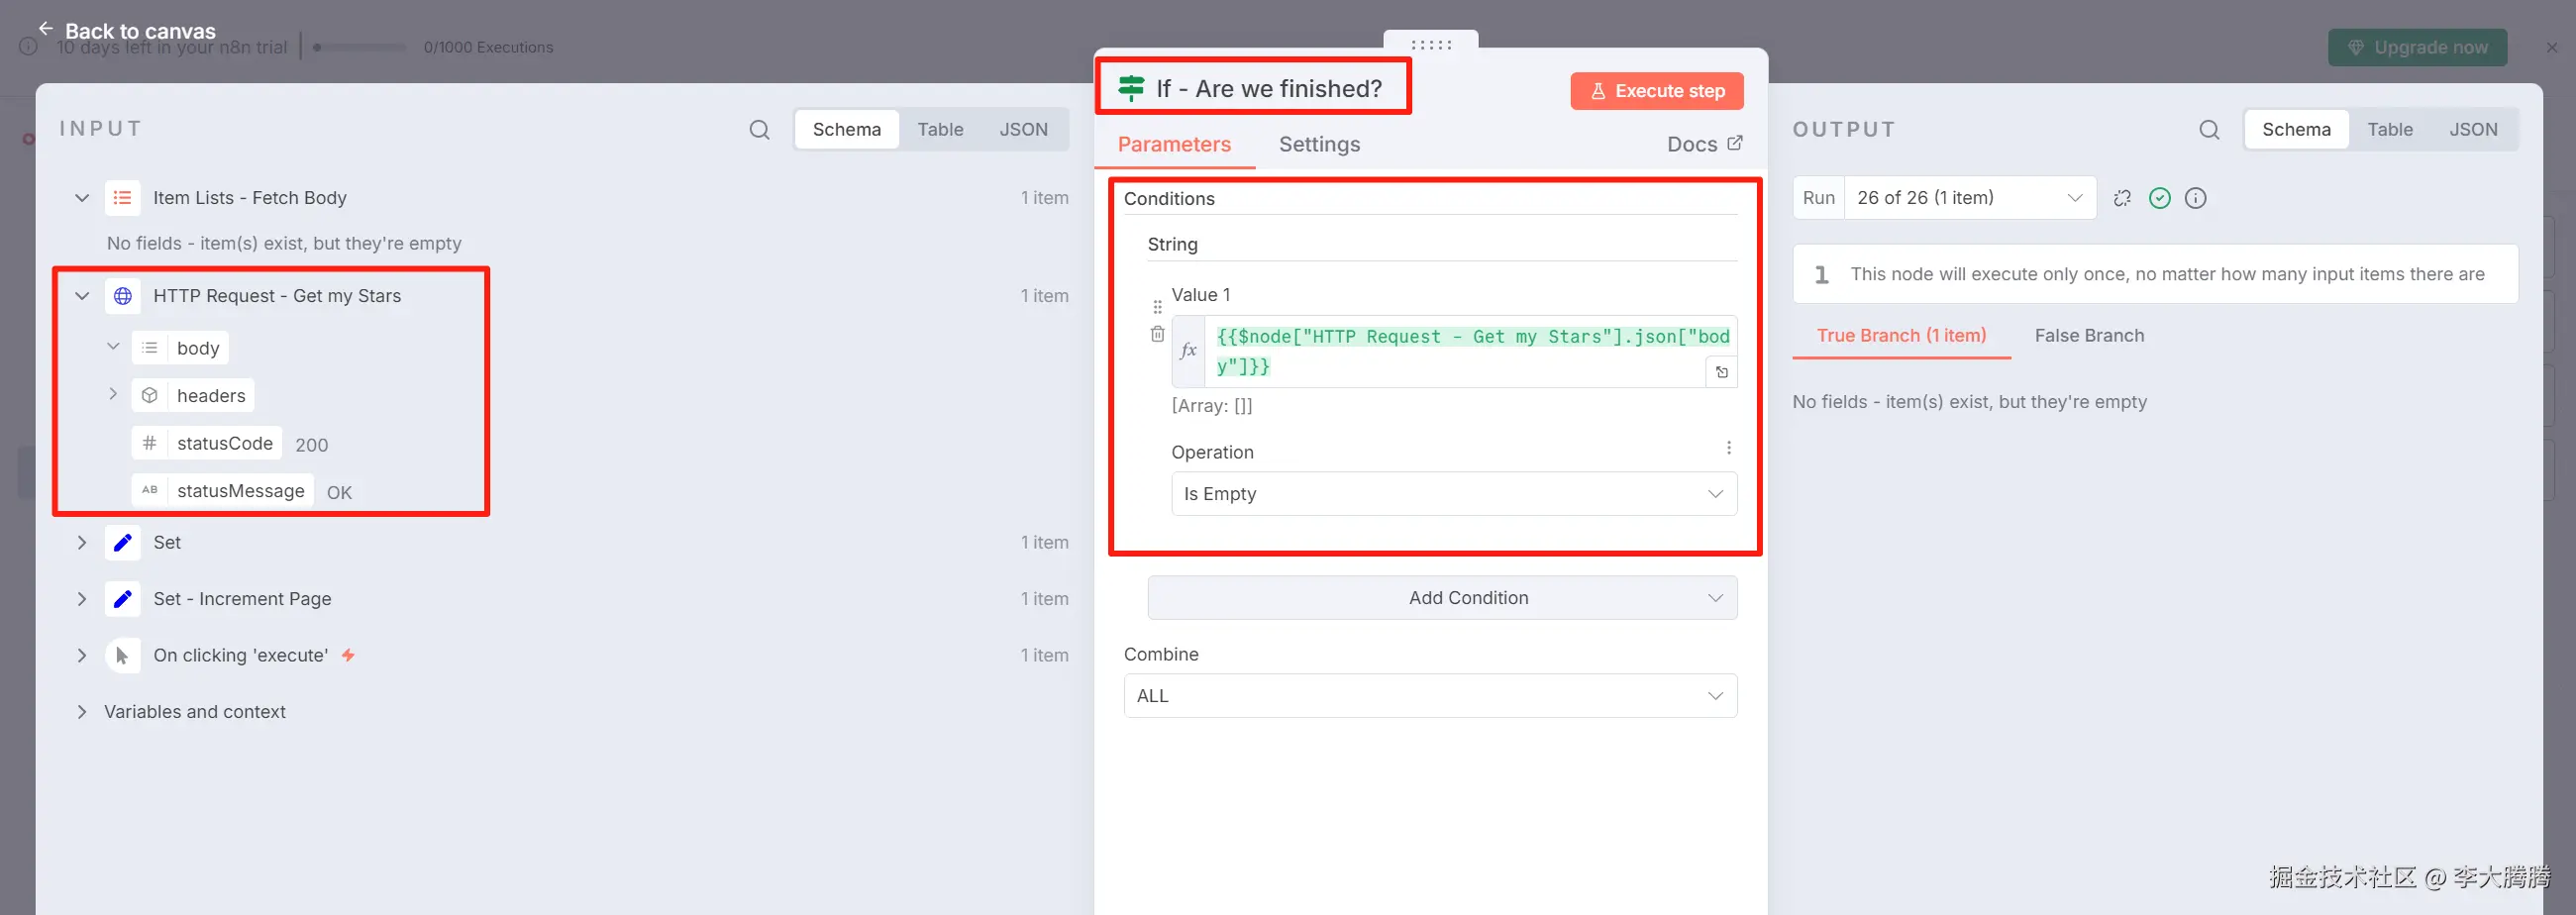
Task: Dismiss the trial banner with the X
Action: click(x=2551, y=47)
